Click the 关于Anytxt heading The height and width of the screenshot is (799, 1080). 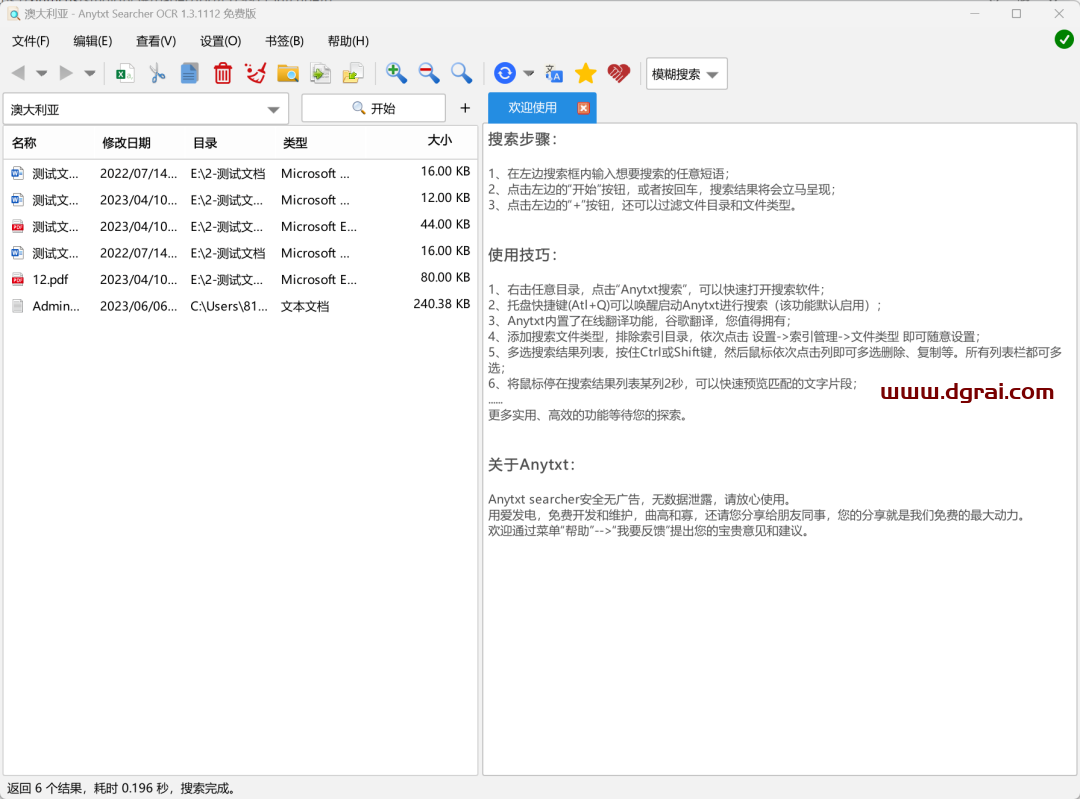click(x=532, y=465)
